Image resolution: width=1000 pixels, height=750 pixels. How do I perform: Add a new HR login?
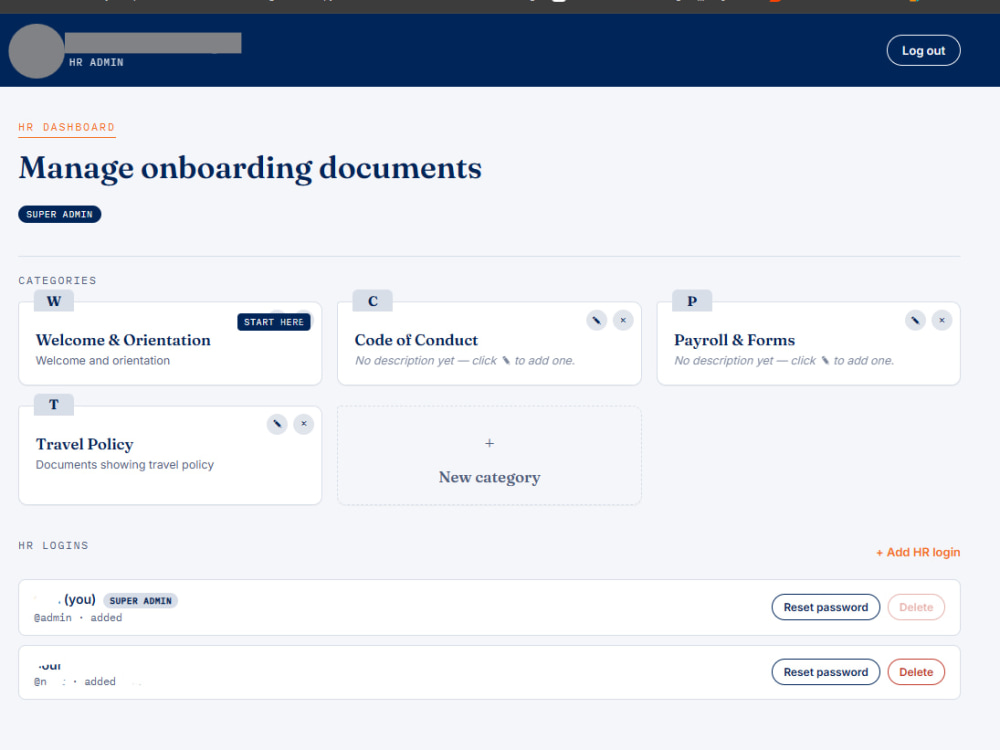[918, 552]
